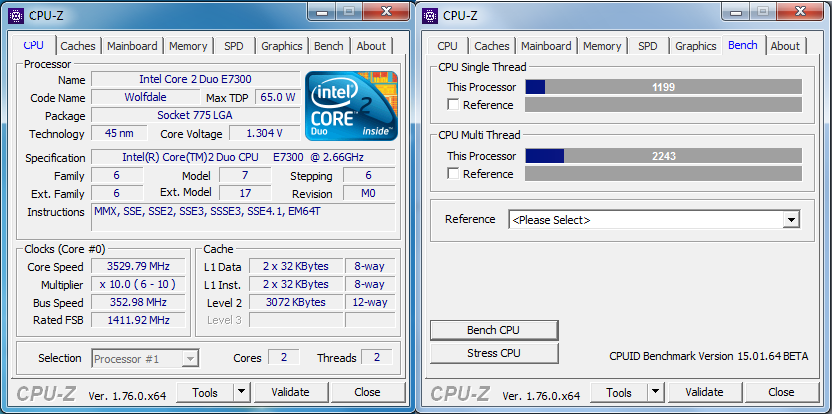
Task: Click the Intel Core 2 Duo logo
Action: pos(351,106)
